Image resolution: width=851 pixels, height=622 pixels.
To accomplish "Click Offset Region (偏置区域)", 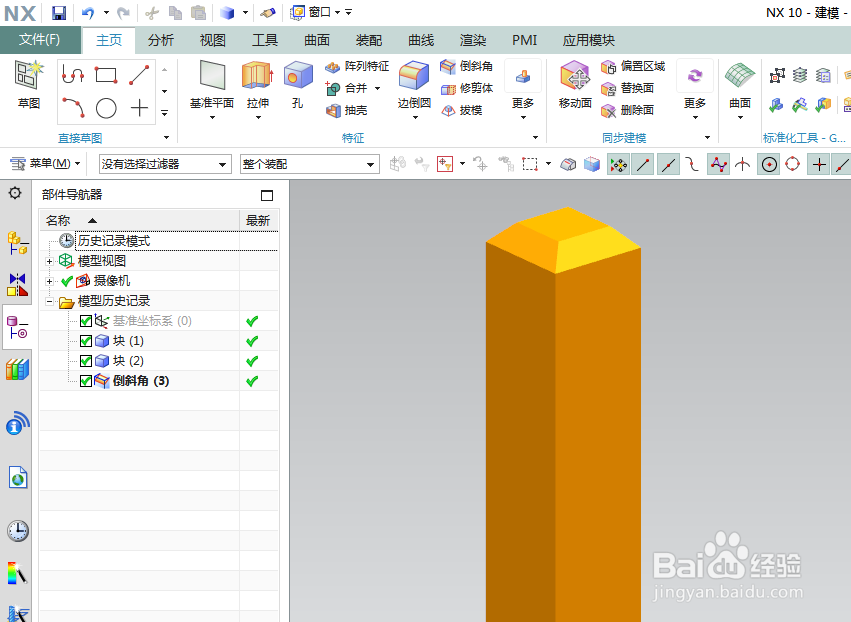I will pyautogui.click(x=633, y=66).
